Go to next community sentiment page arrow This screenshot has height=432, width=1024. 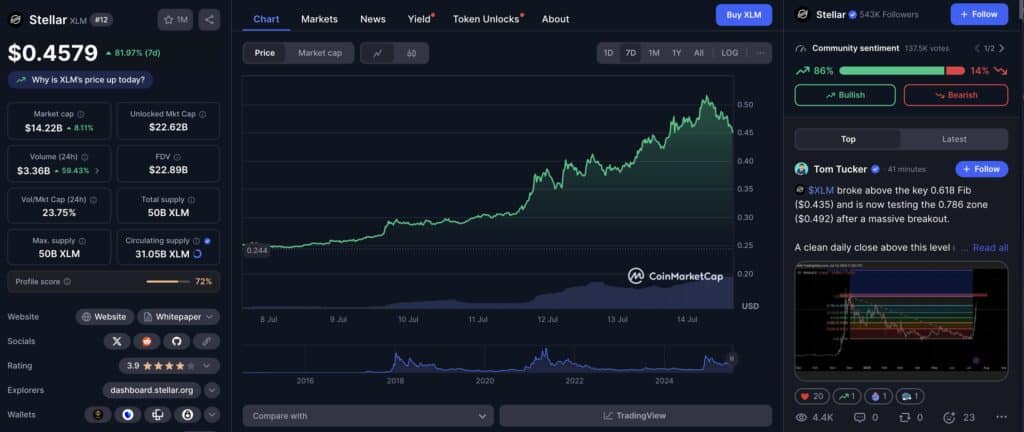(1002, 48)
